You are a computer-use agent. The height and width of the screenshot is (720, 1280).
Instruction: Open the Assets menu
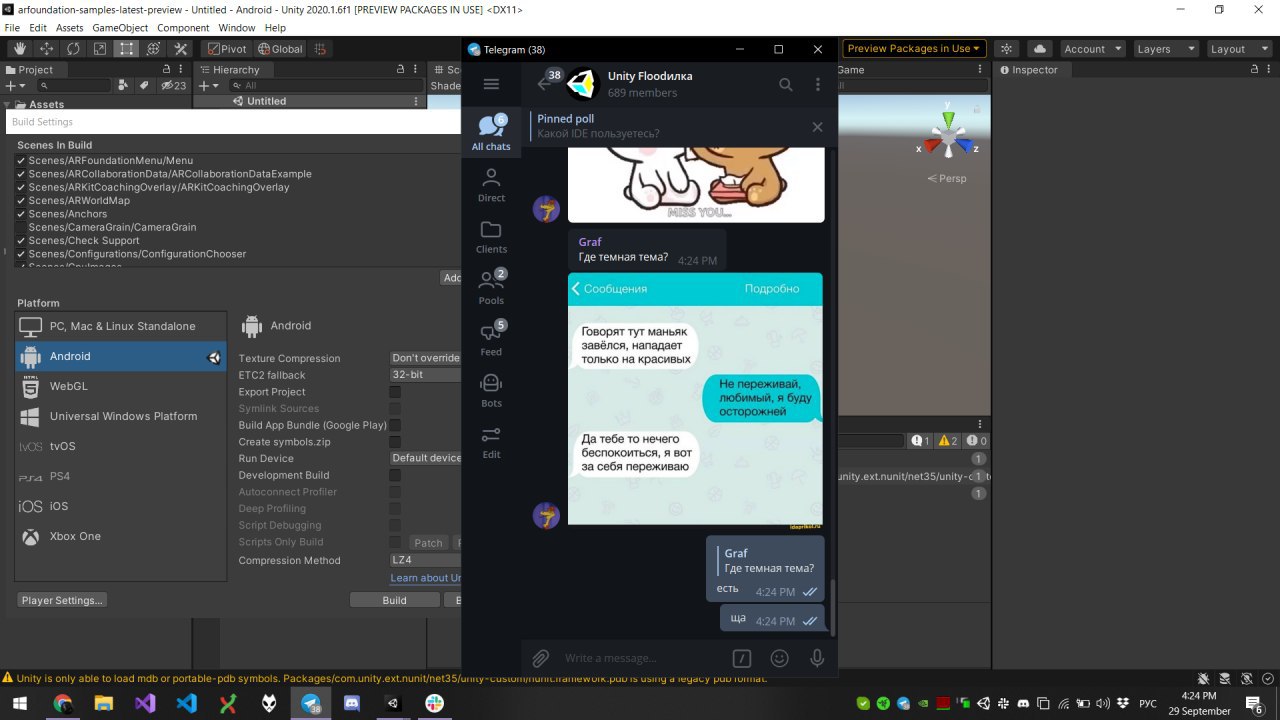point(69,28)
